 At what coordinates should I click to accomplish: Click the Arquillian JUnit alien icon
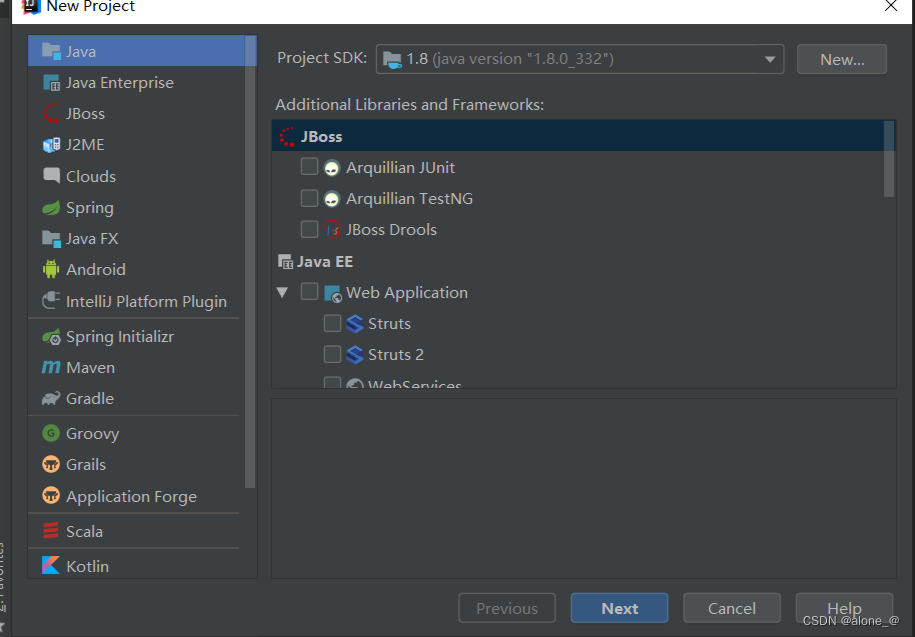(x=331, y=168)
